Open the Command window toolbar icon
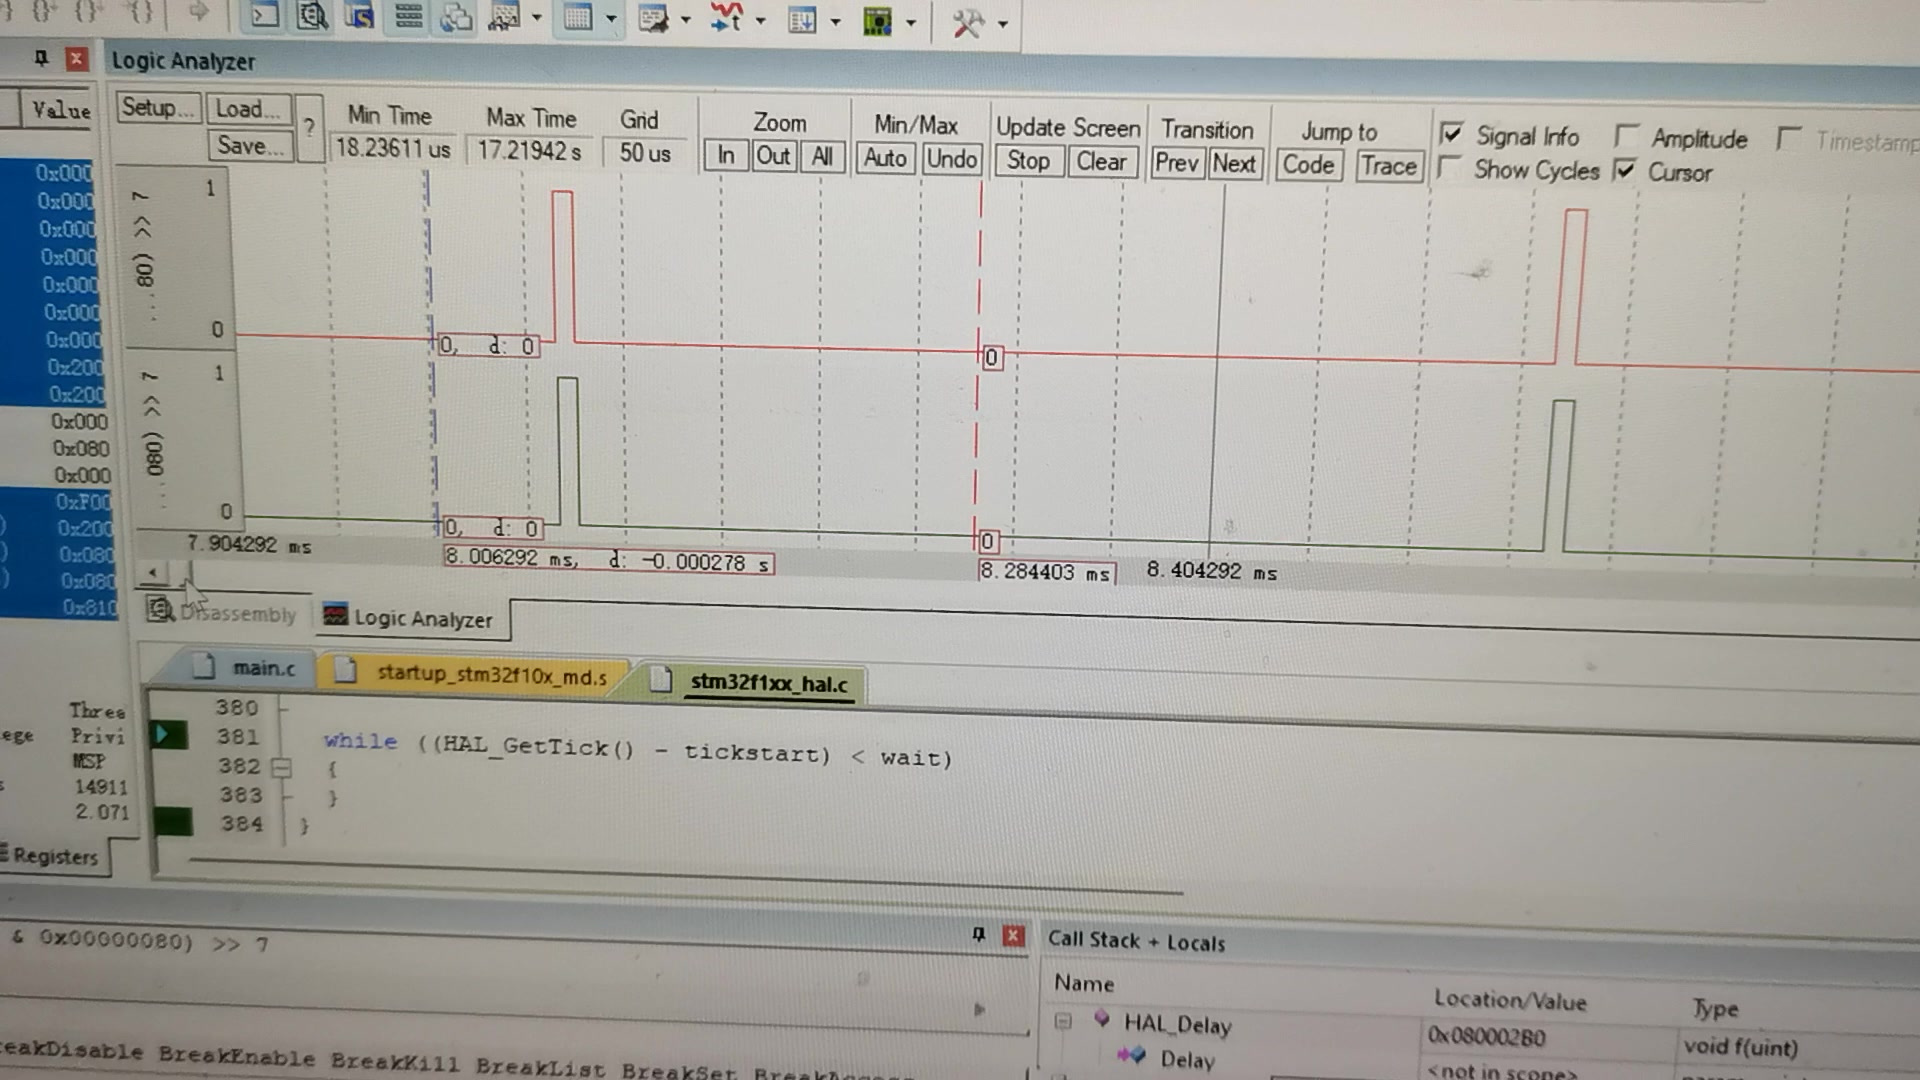This screenshot has width=1920, height=1080. (264, 17)
